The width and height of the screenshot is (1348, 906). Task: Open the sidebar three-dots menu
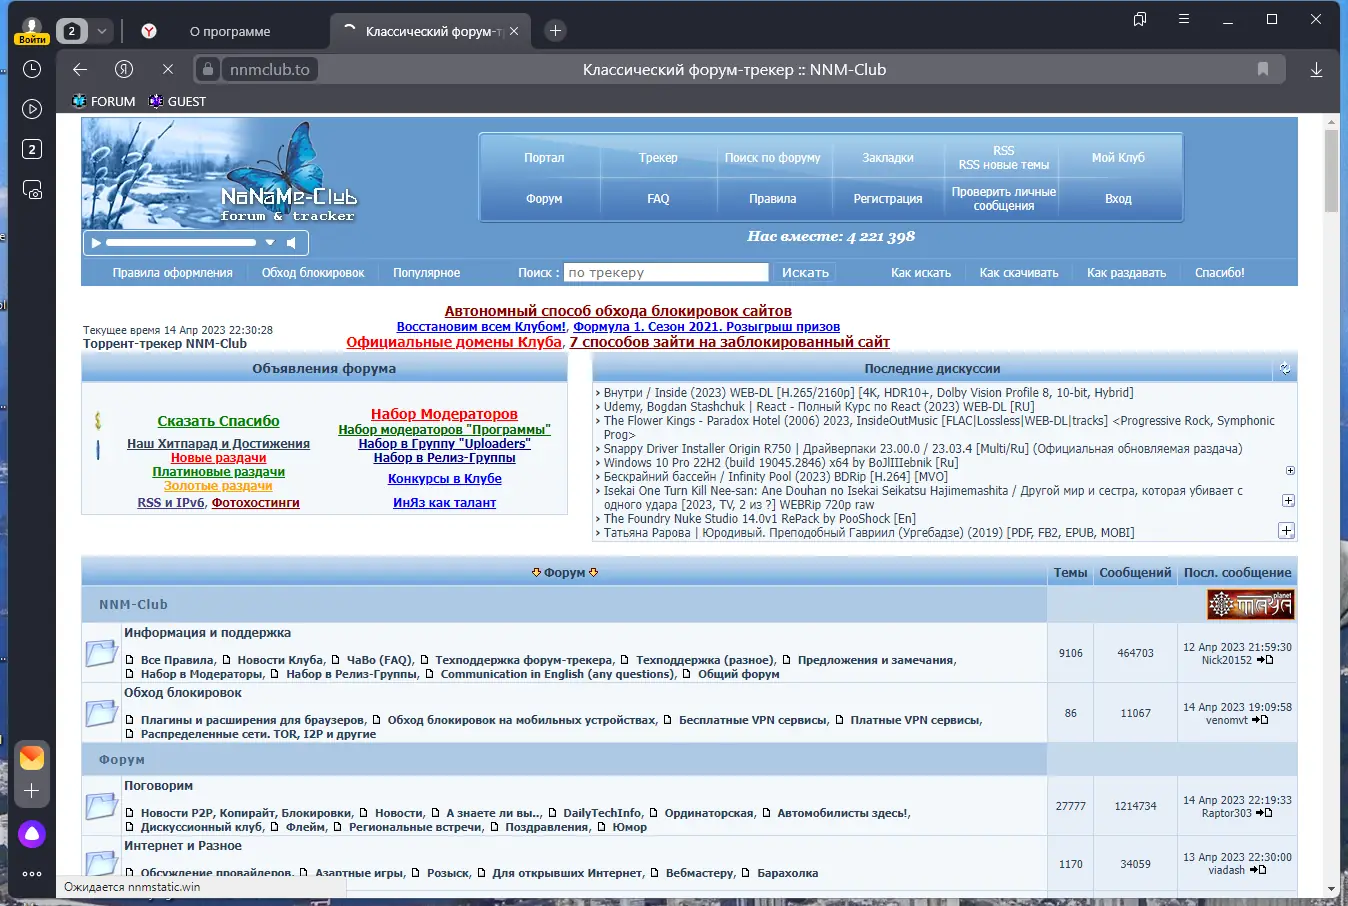point(32,874)
